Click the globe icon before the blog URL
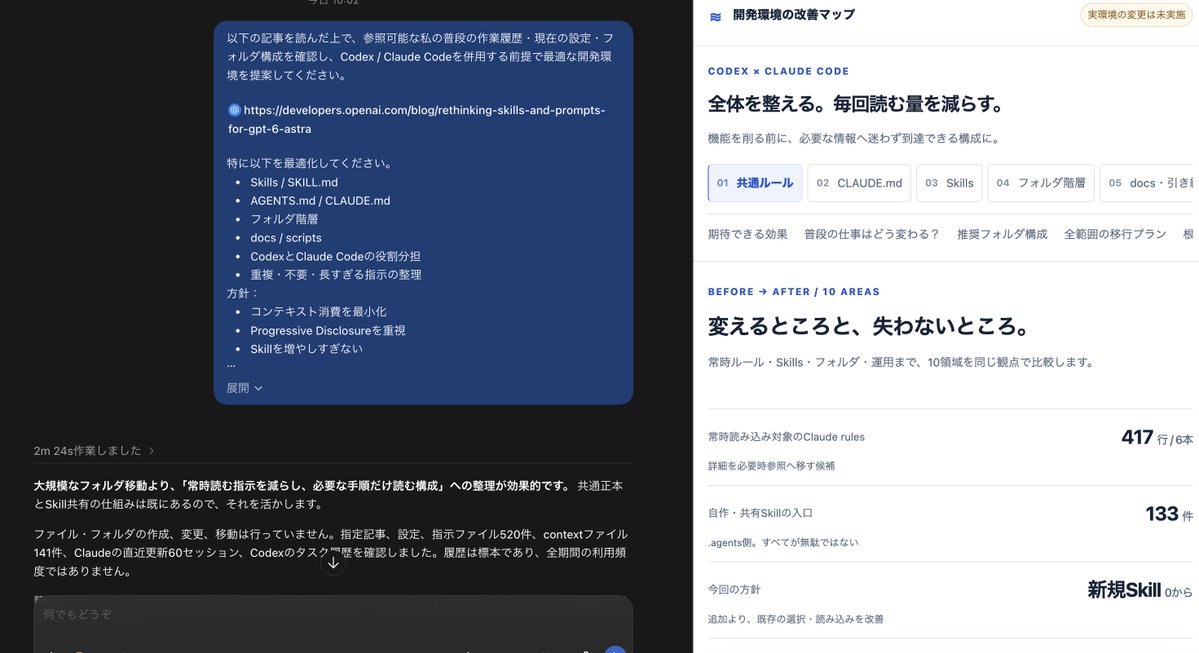The image size is (1199, 653). 234,110
